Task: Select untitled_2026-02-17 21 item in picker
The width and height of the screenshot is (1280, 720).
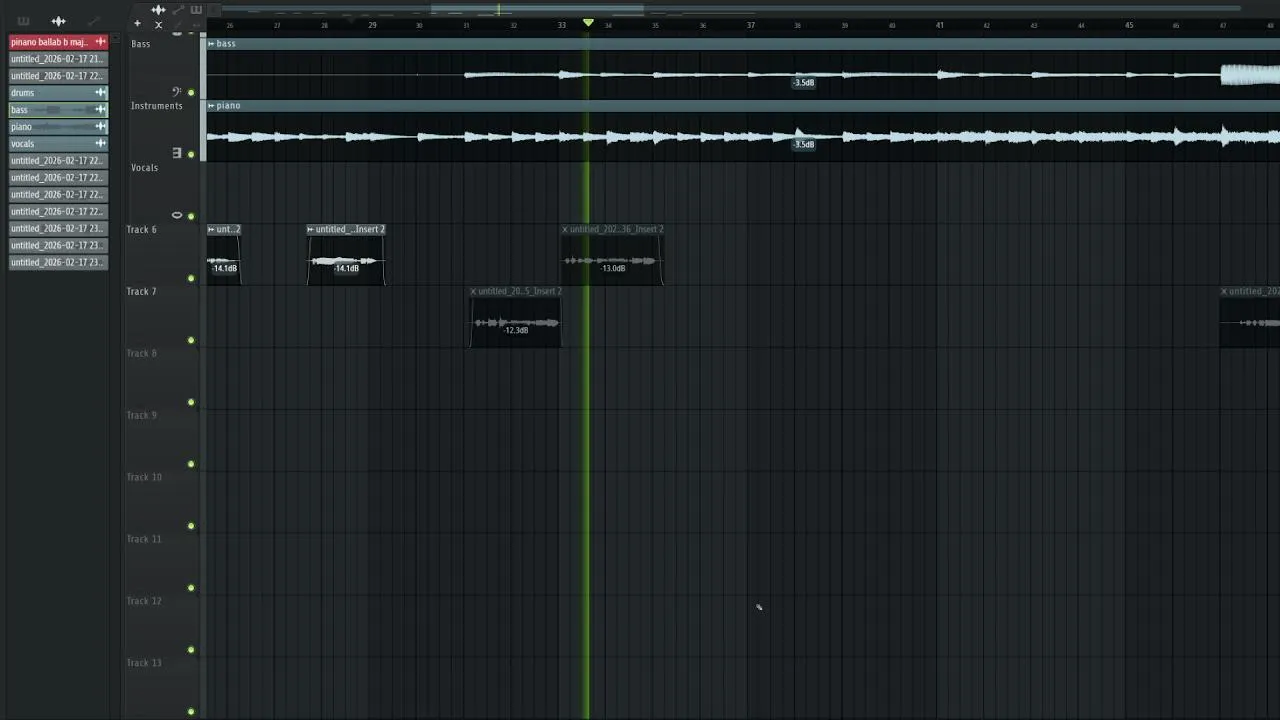Action: 58,59
